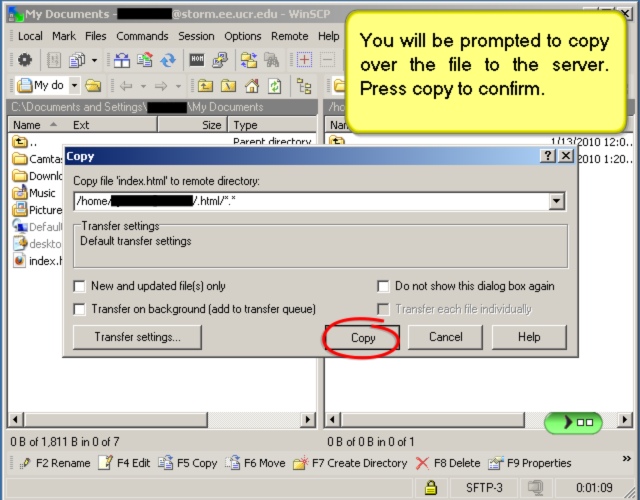Go to home directory icon in local panel

pos(251,86)
